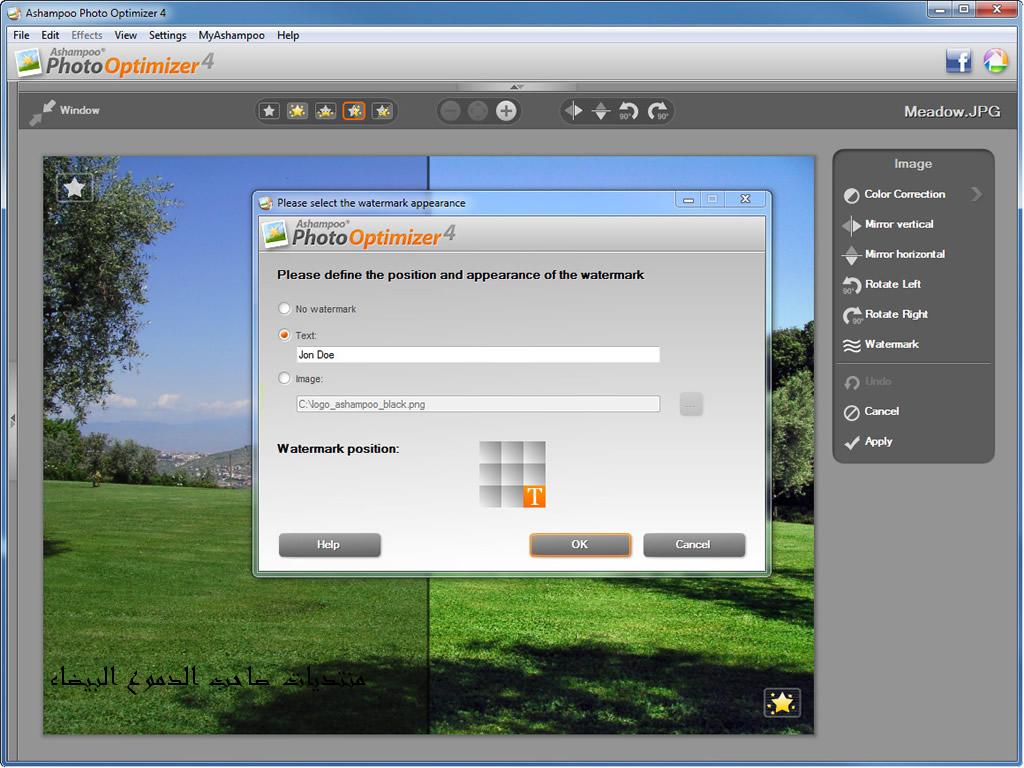Open the MyAshampoo menu

231,35
